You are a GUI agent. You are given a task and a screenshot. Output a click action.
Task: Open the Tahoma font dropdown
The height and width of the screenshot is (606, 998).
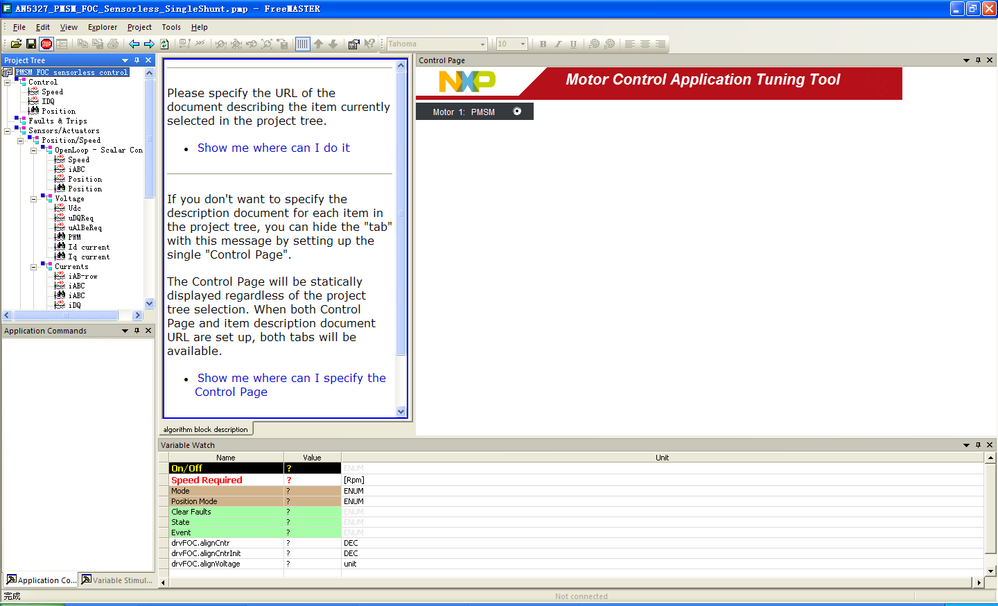coord(482,44)
